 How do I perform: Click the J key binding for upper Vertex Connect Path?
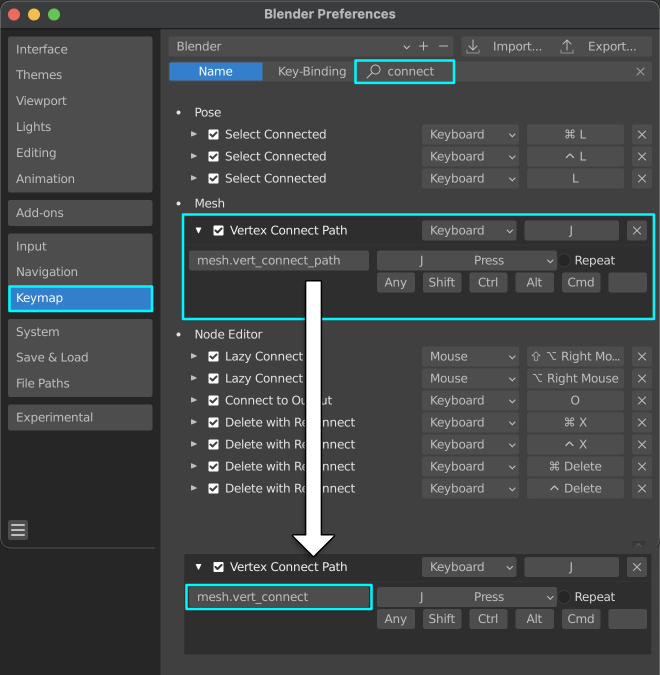(x=571, y=231)
